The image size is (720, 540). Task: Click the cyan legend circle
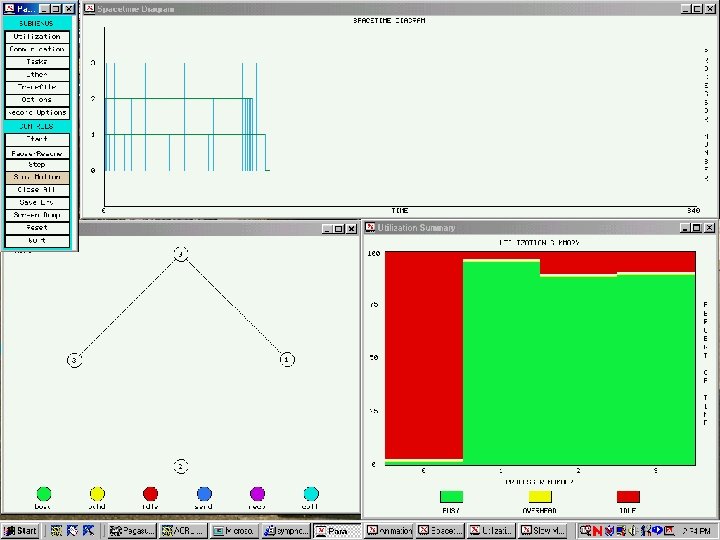311,494
